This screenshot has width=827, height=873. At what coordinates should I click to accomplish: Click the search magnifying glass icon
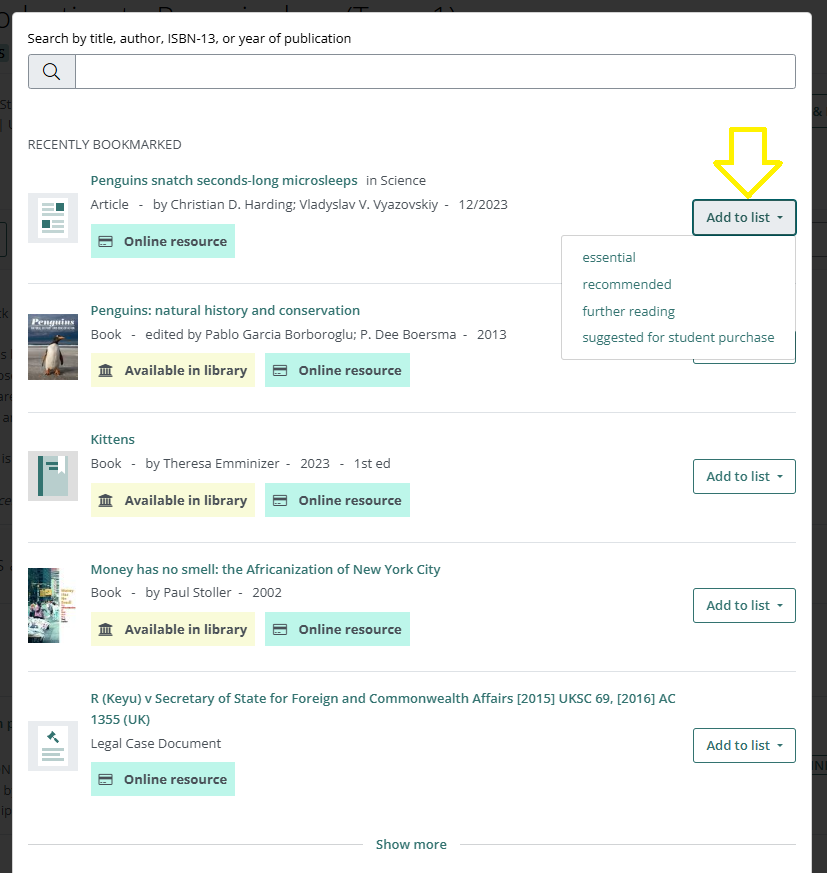tap(51, 71)
